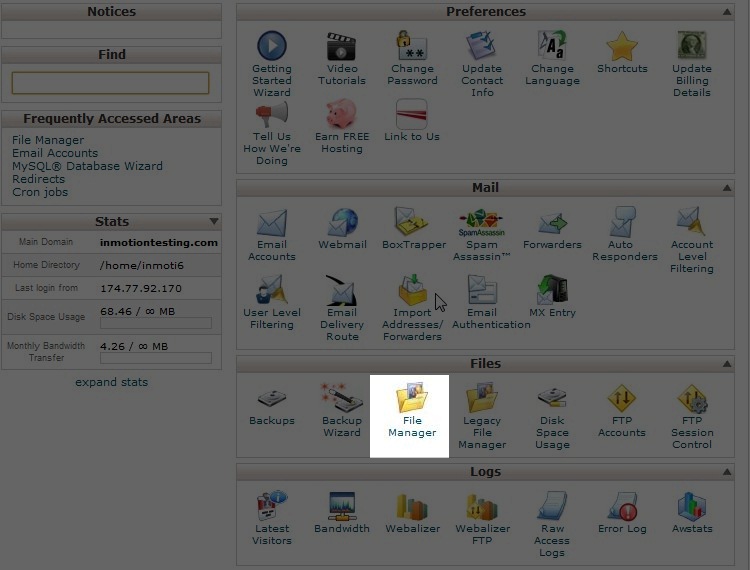Viewport: 750px width, 570px height.
Task: Open the Awstats icon
Action: point(692,506)
